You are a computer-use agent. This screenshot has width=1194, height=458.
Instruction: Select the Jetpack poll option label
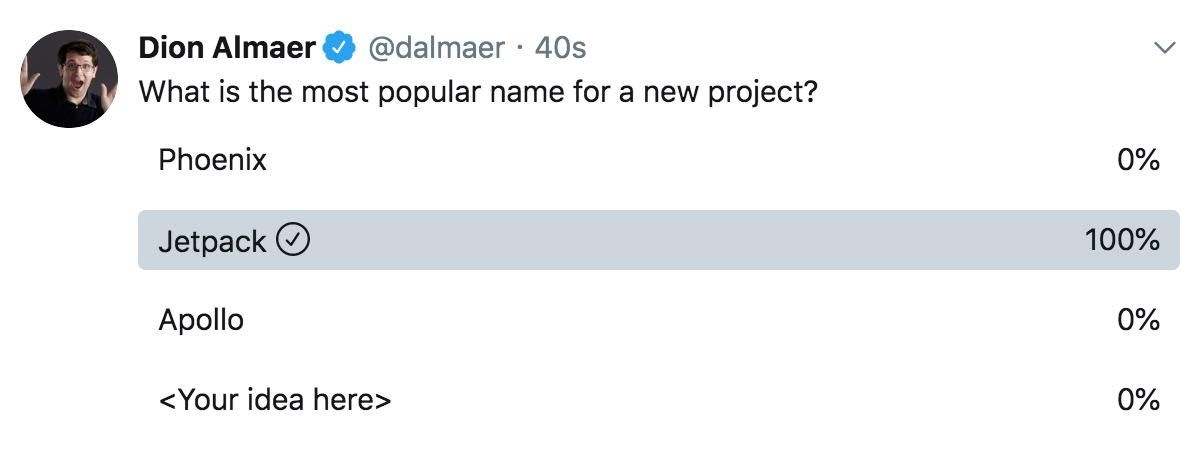212,241
